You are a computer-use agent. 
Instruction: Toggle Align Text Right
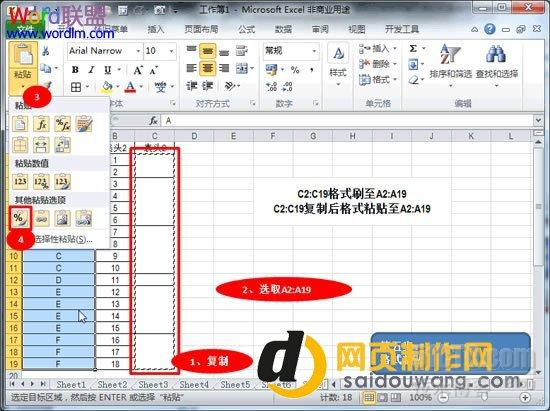[224, 68]
